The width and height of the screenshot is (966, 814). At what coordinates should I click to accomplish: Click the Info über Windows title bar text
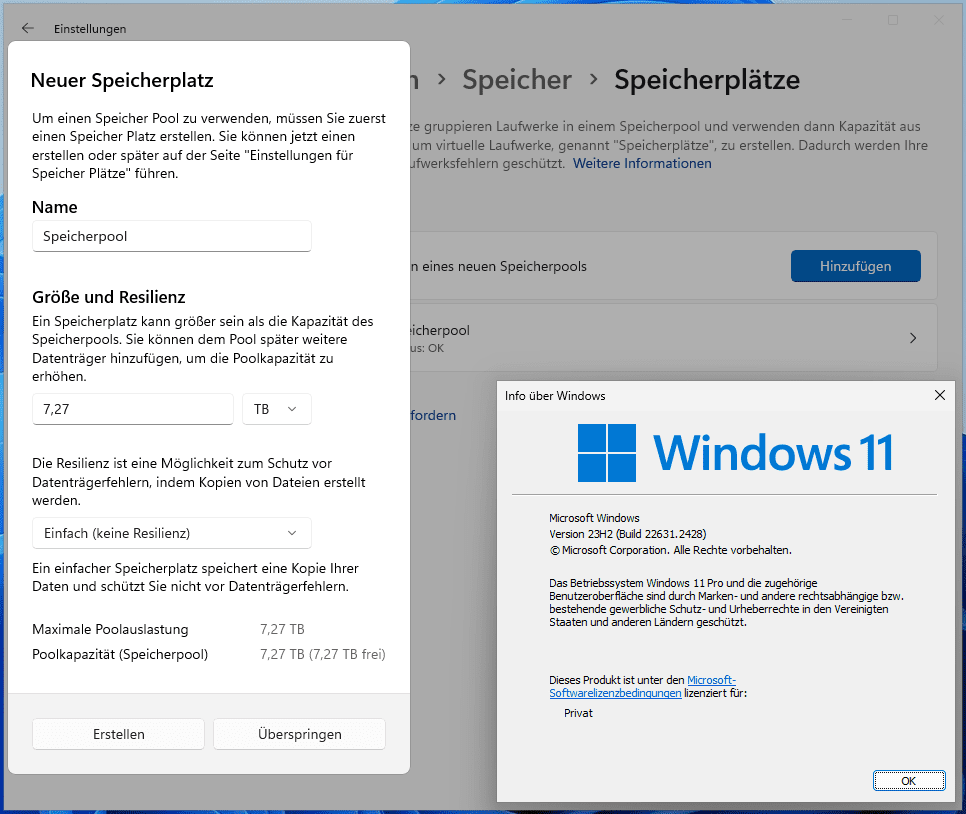click(555, 396)
